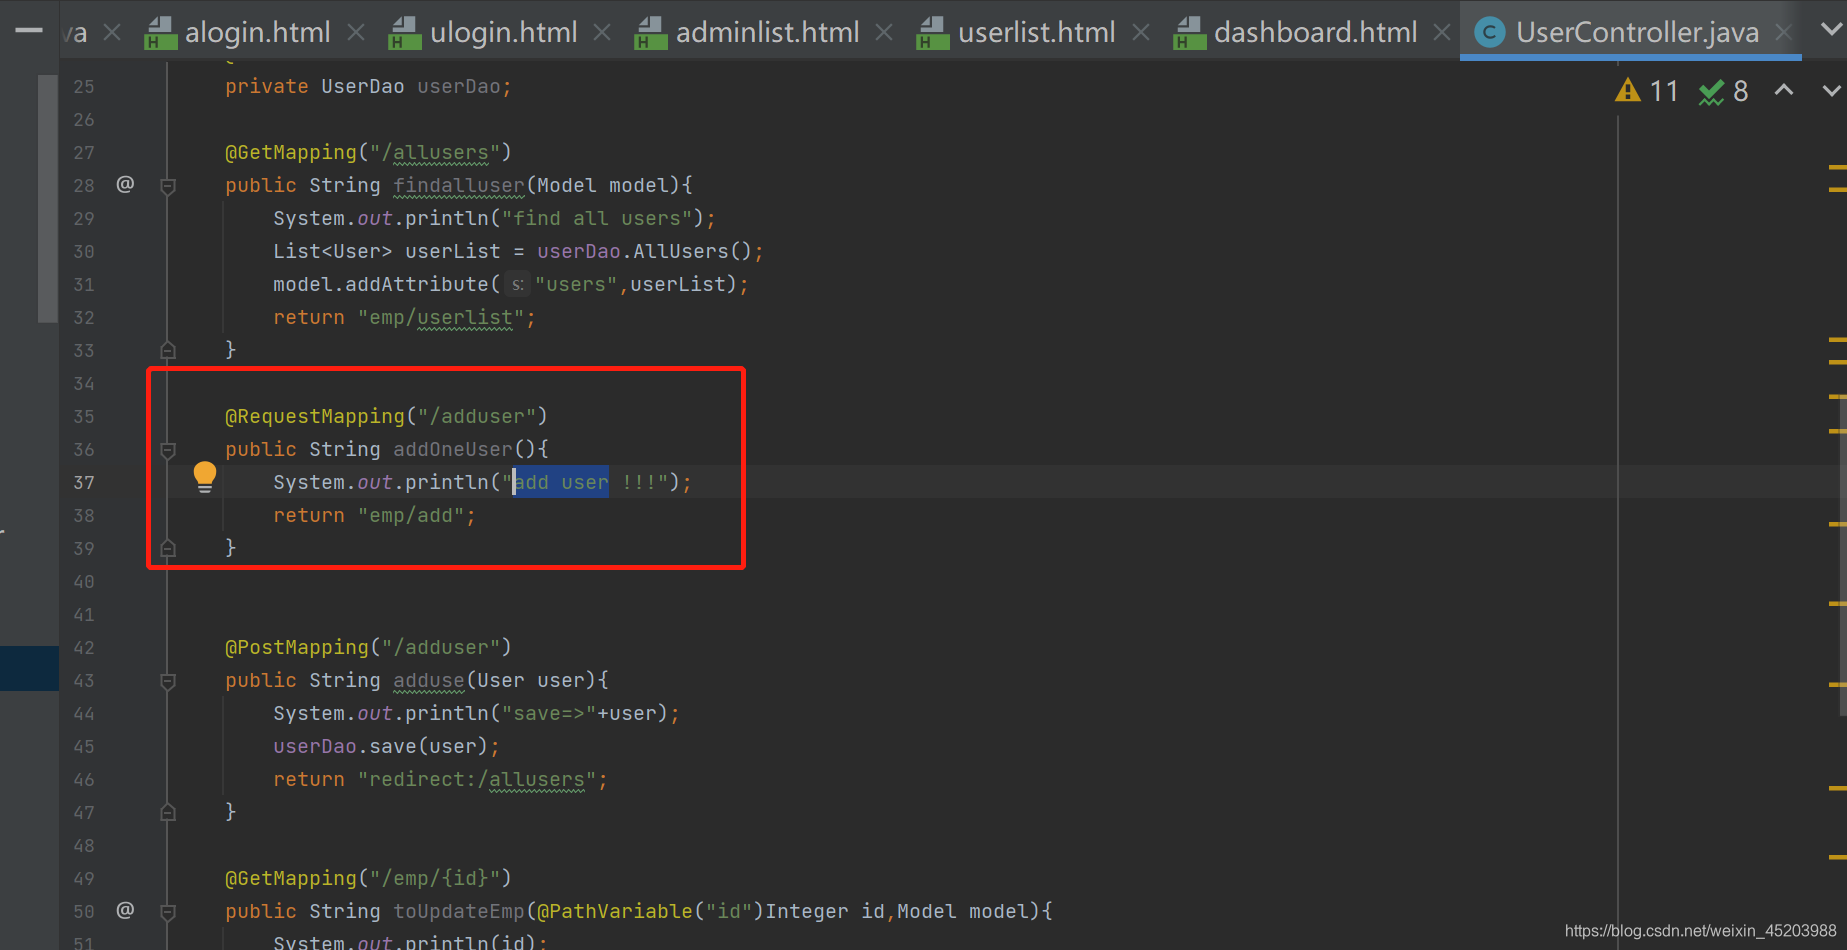Viewport: 1847px width, 950px height.
Task: Close the UserController.java tab
Action: pyautogui.click(x=1783, y=32)
